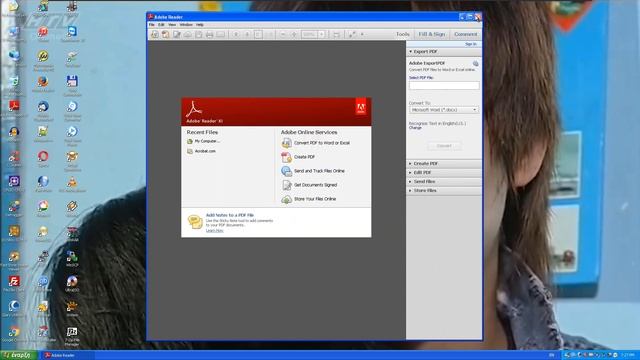Select Get Documents Signed

tap(315, 185)
